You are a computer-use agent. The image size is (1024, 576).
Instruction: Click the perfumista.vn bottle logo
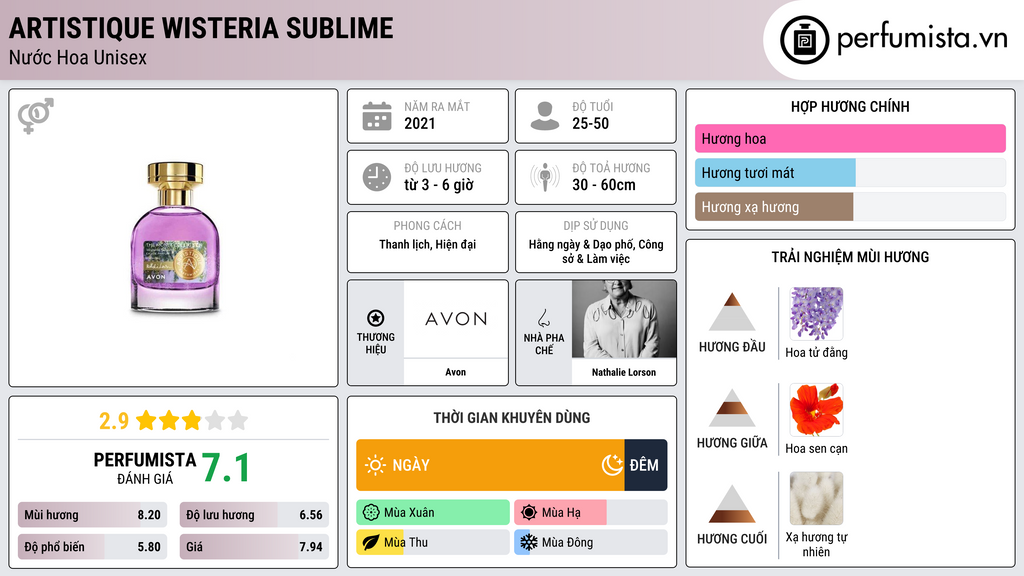[804, 40]
